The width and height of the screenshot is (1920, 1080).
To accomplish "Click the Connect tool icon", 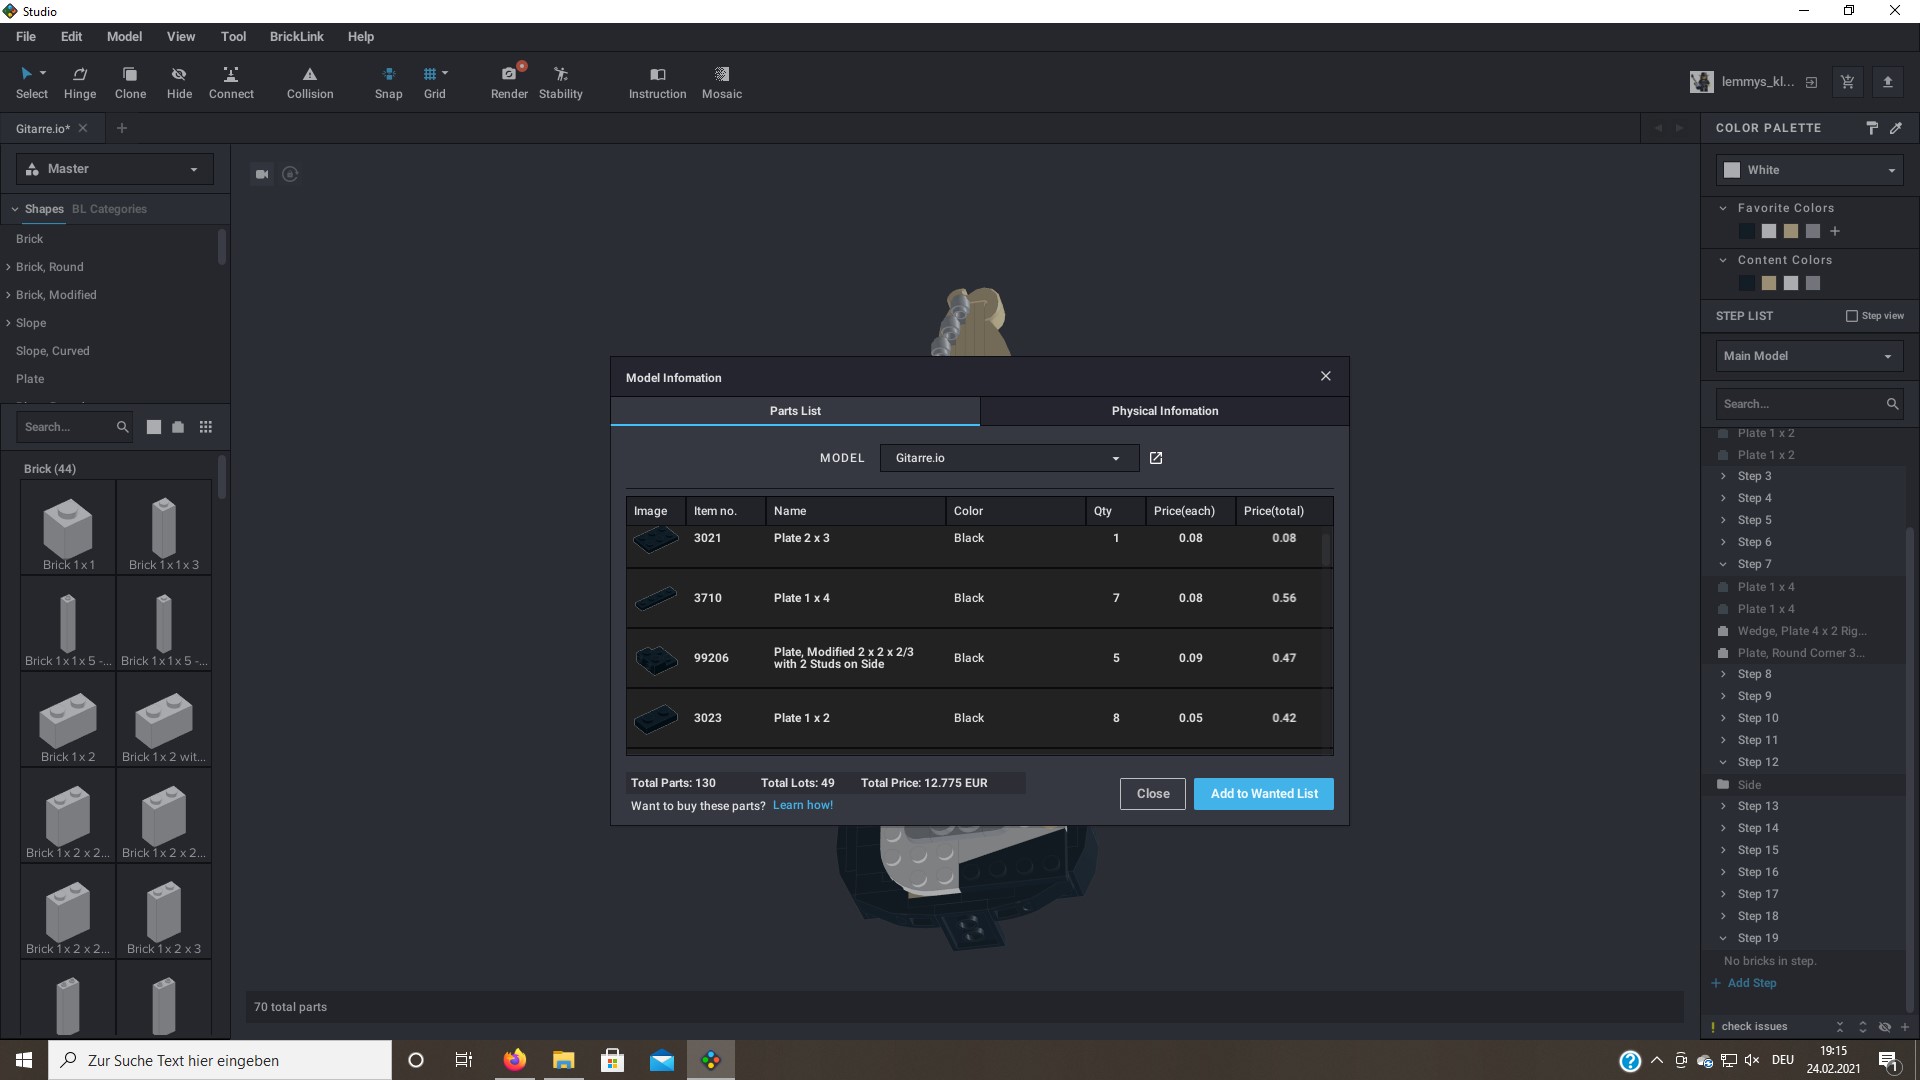I will (x=231, y=82).
